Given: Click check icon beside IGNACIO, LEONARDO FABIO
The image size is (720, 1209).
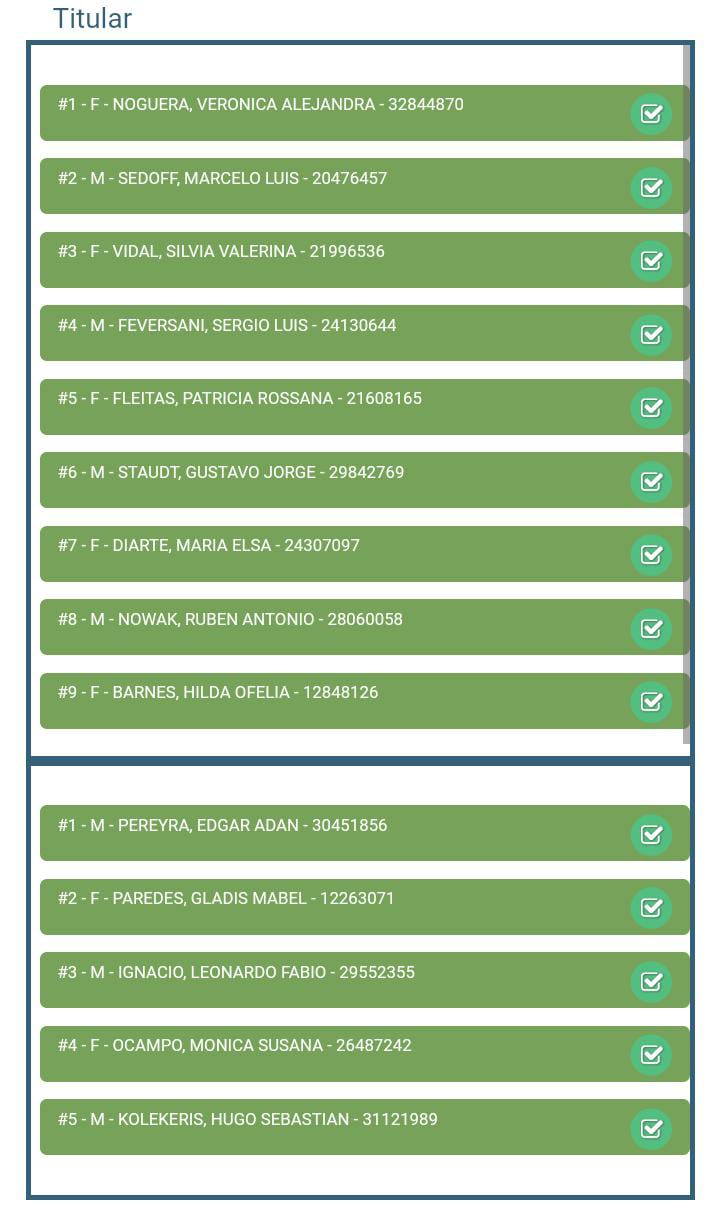Looking at the screenshot, I should click(x=651, y=981).
